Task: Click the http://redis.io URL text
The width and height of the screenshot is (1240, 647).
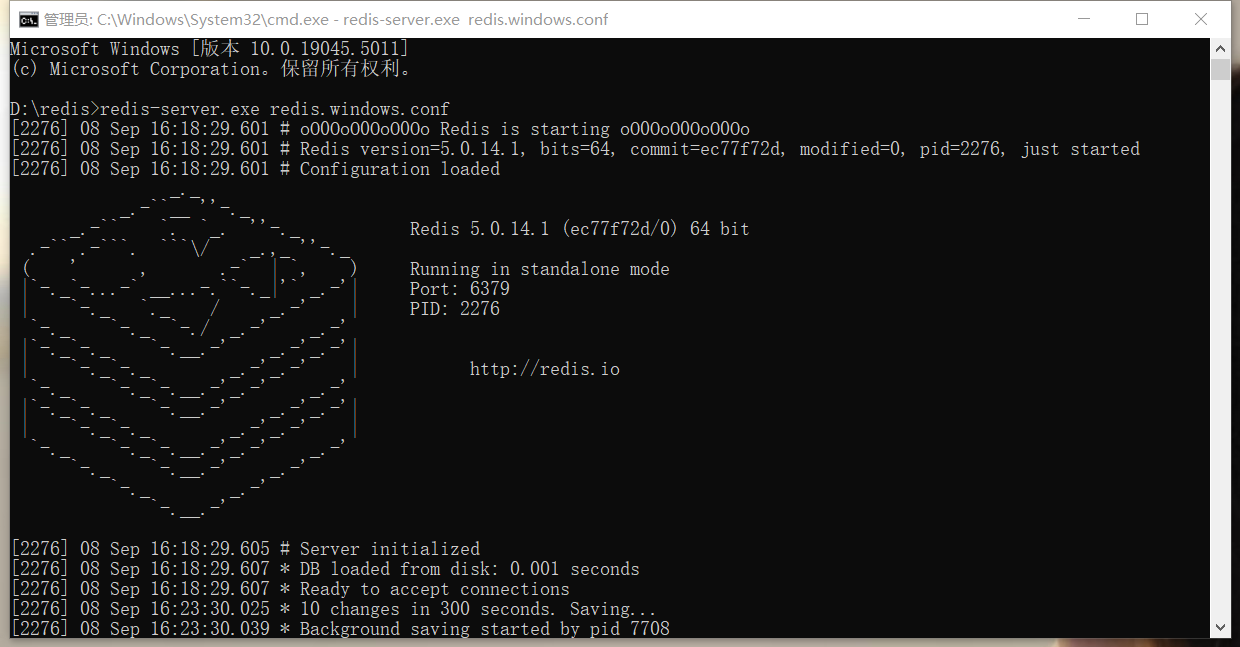Action: click(544, 369)
